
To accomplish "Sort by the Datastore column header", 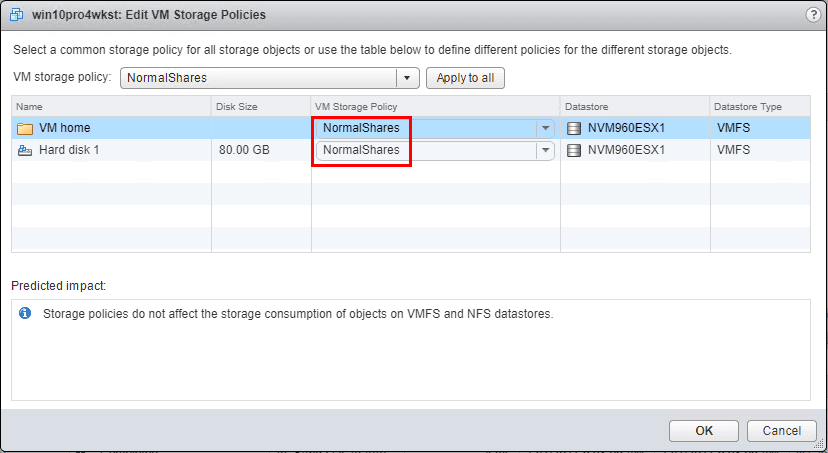I will click(x=635, y=106).
